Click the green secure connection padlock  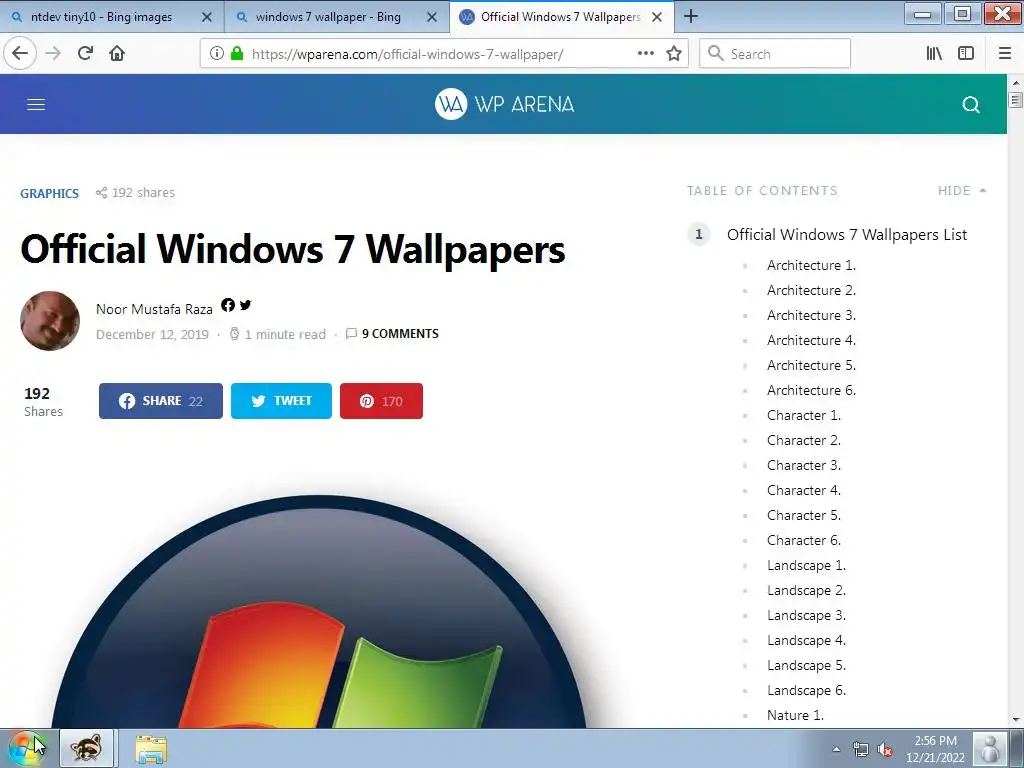click(237, 54)
